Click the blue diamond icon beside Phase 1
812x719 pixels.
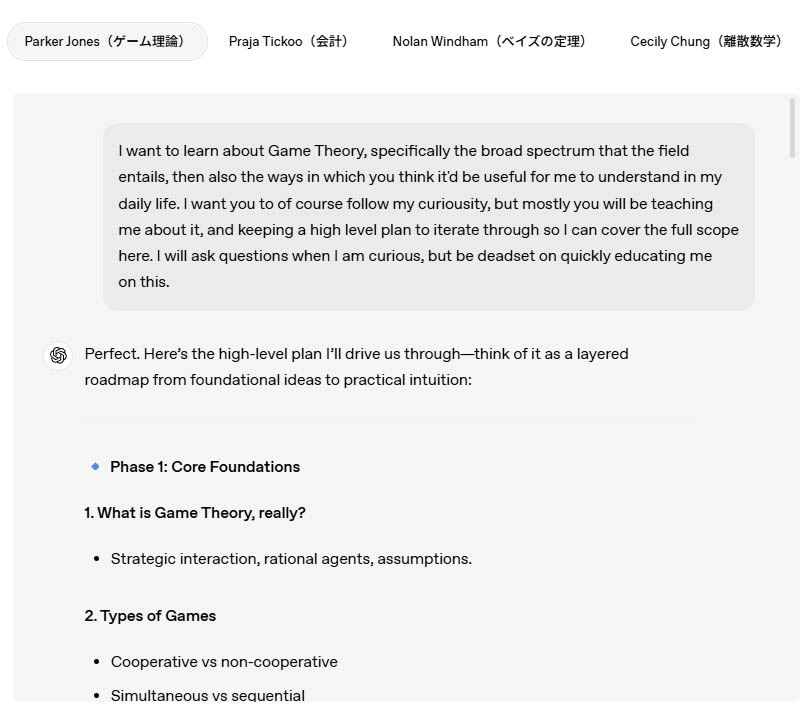point(95,466)
